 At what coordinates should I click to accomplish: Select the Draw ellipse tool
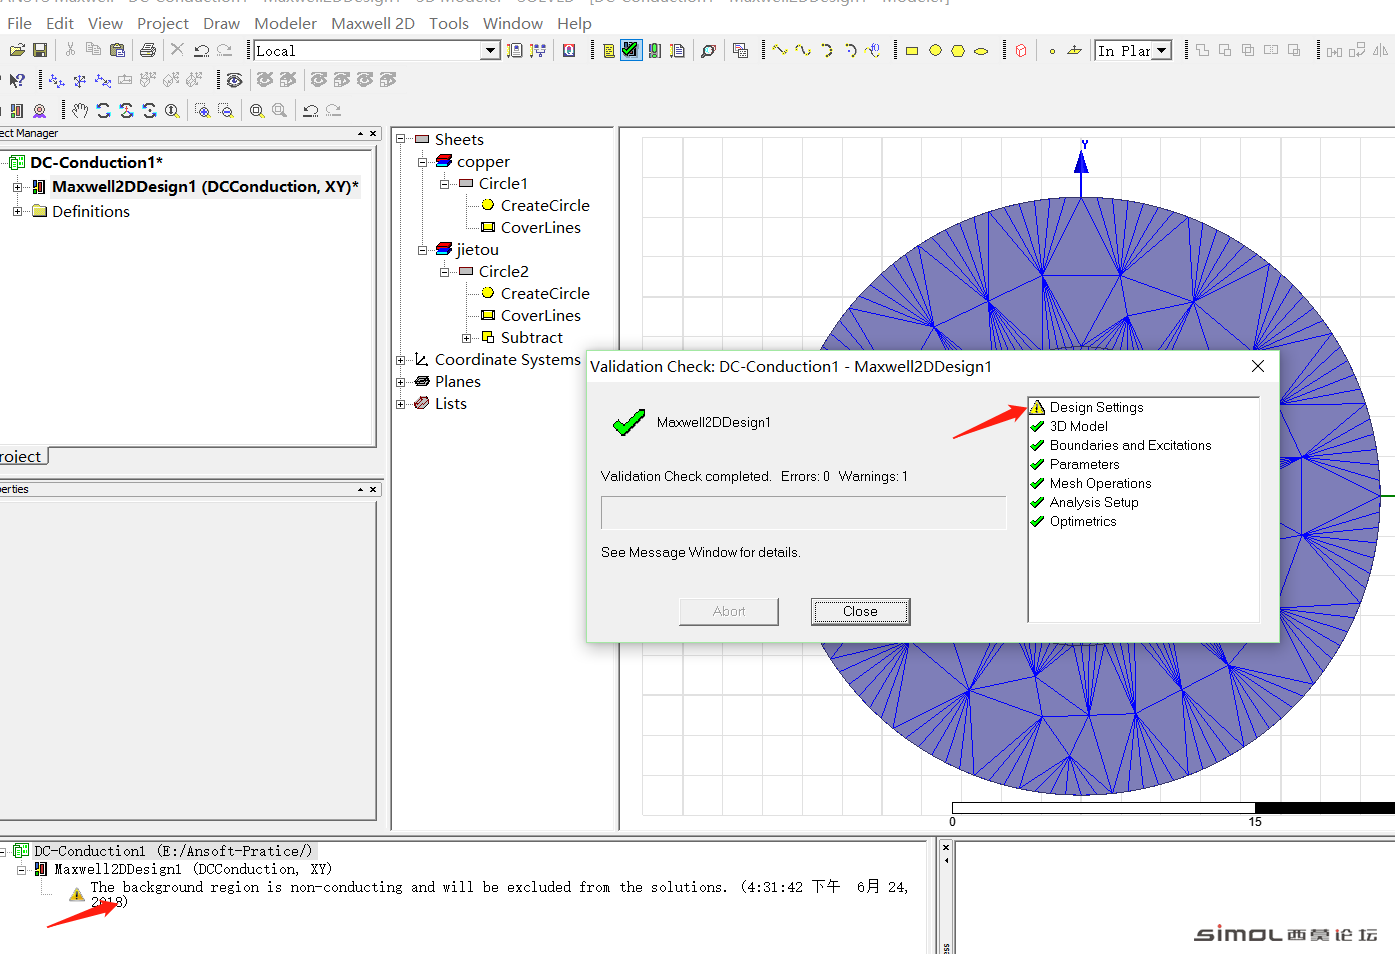click(x=981, y=50)
